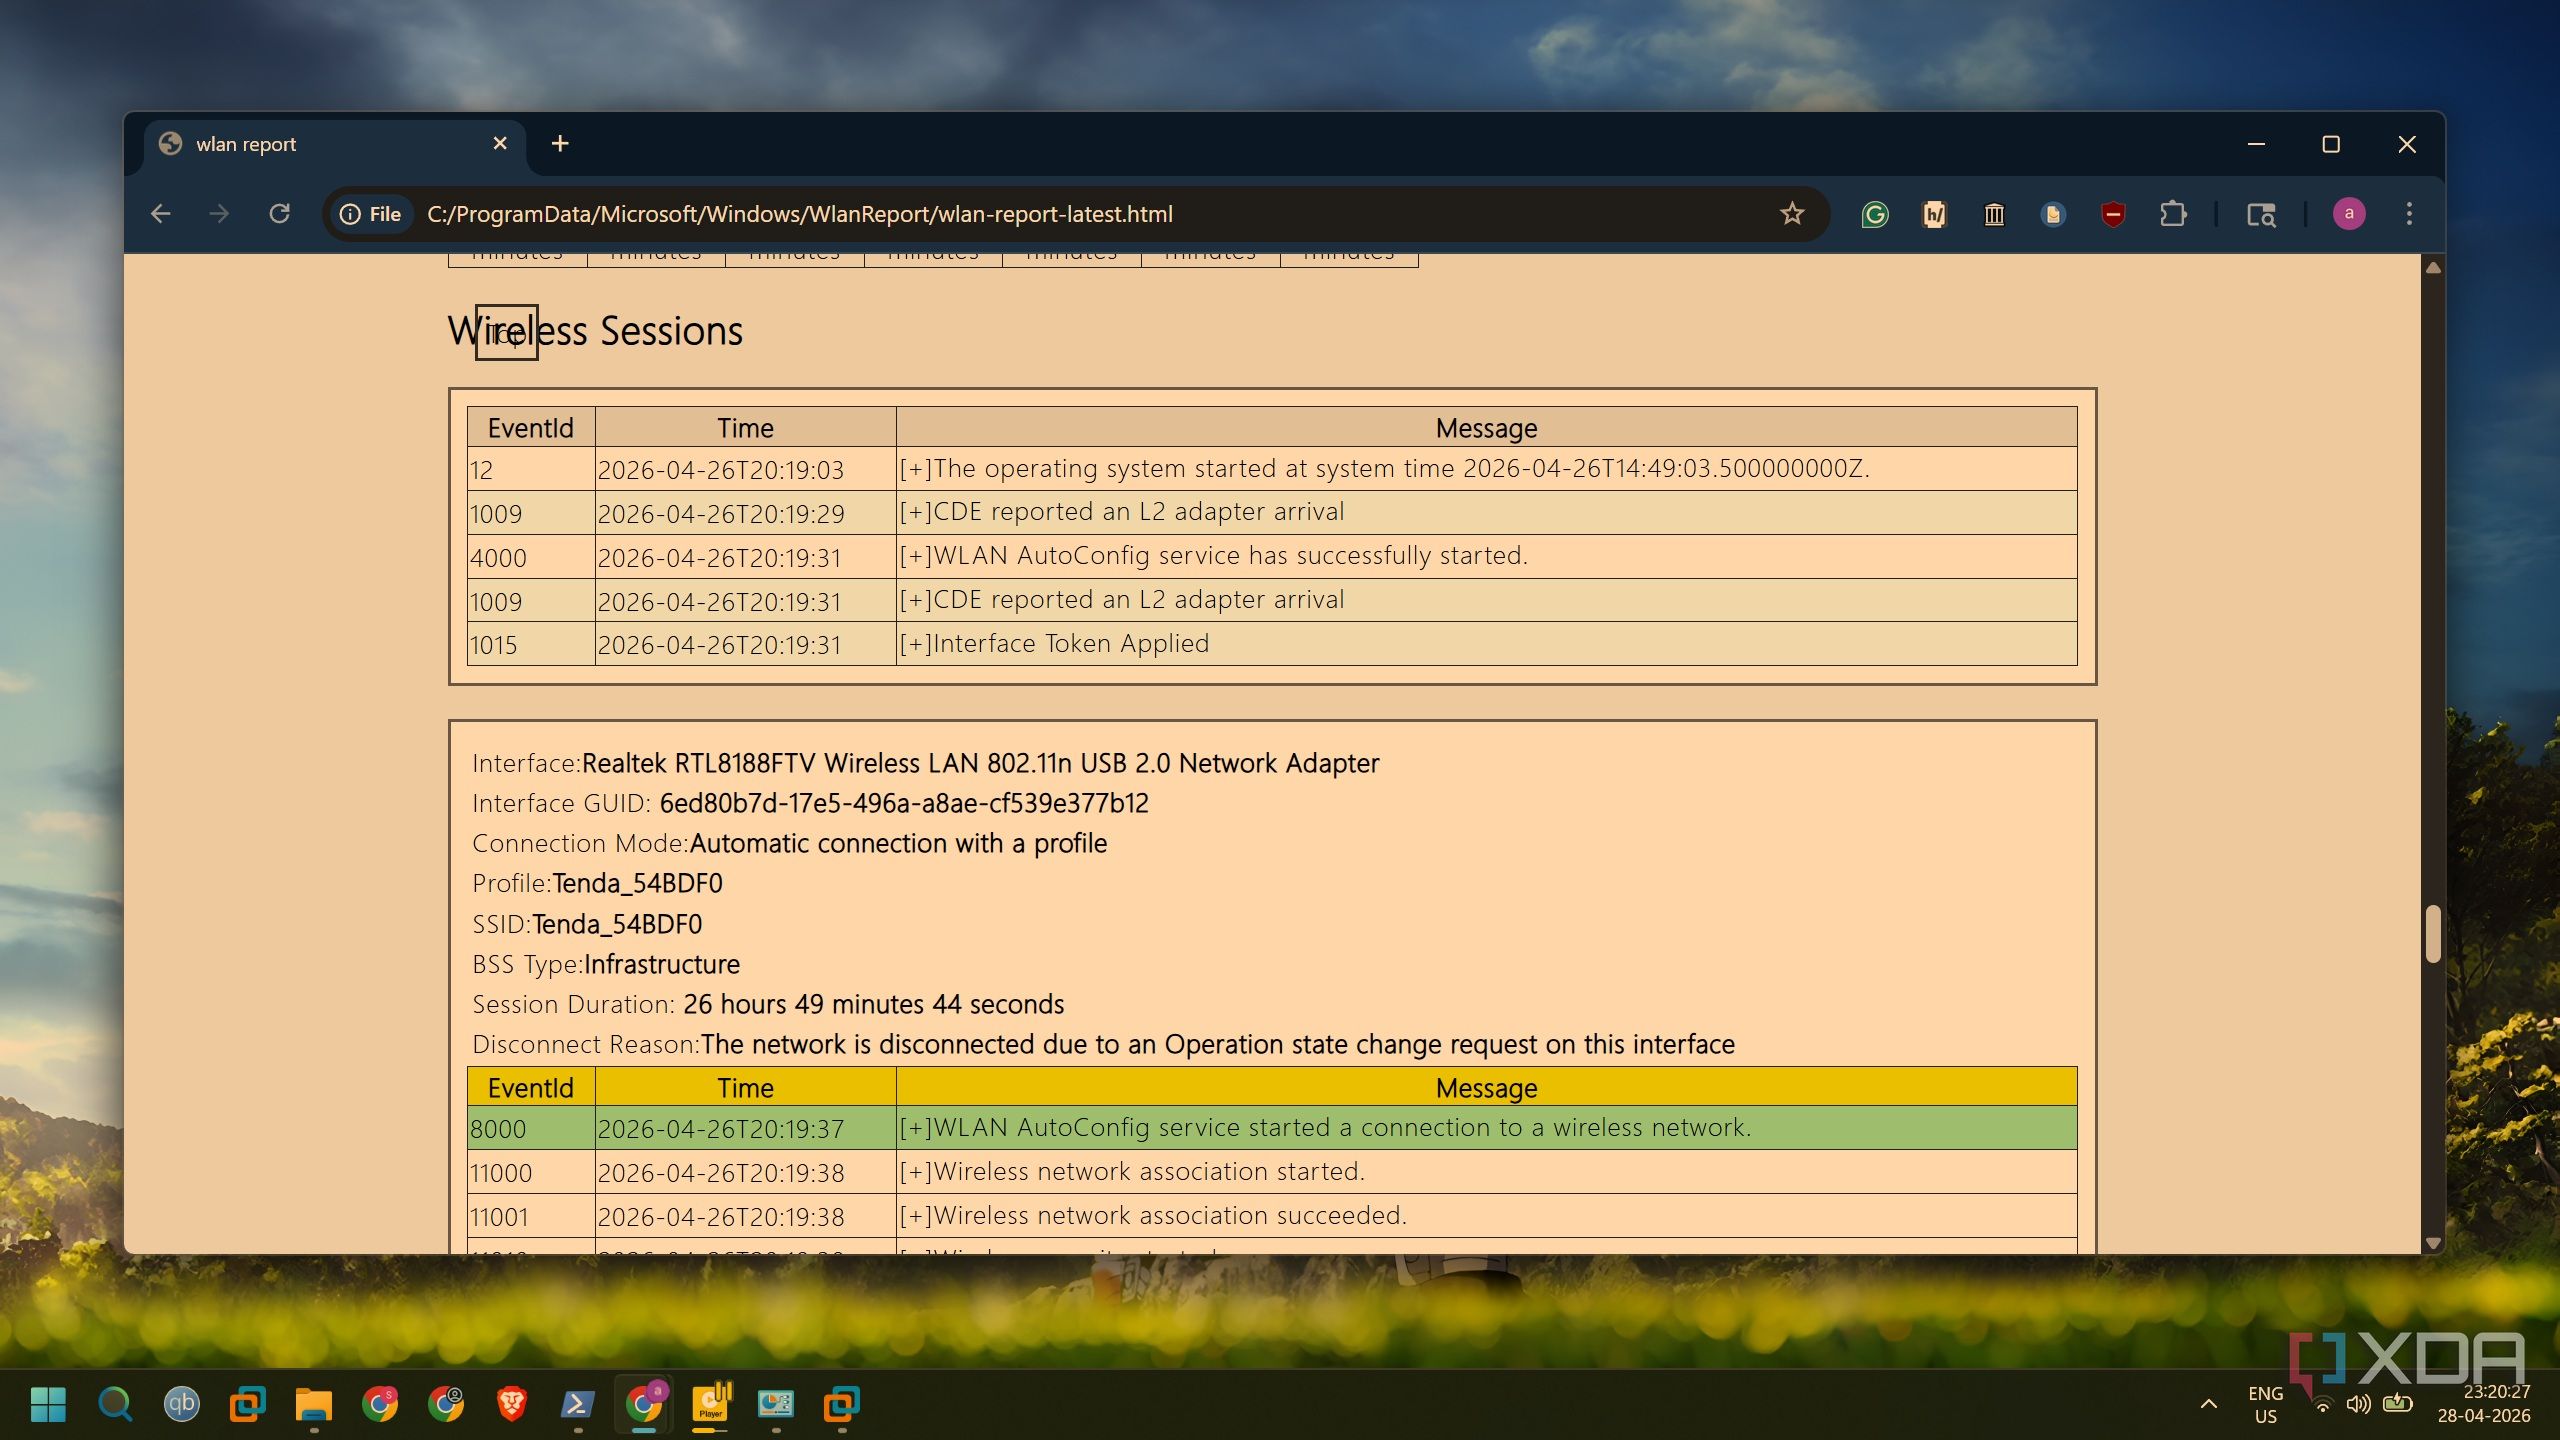Open a new browser tab
Image resolution: width=2560 pixels, height=1440 pixels.
coord(560,143)
